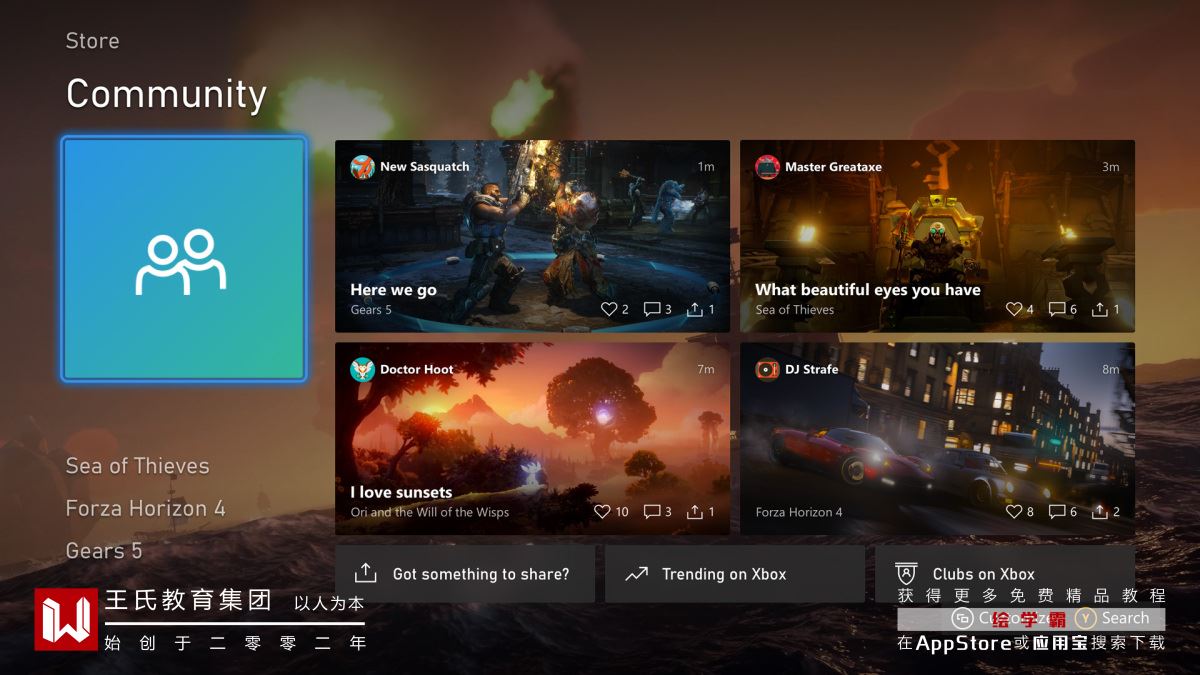
Task: Open Forza Horizon 4 in the list
Action: pos(146,508)
